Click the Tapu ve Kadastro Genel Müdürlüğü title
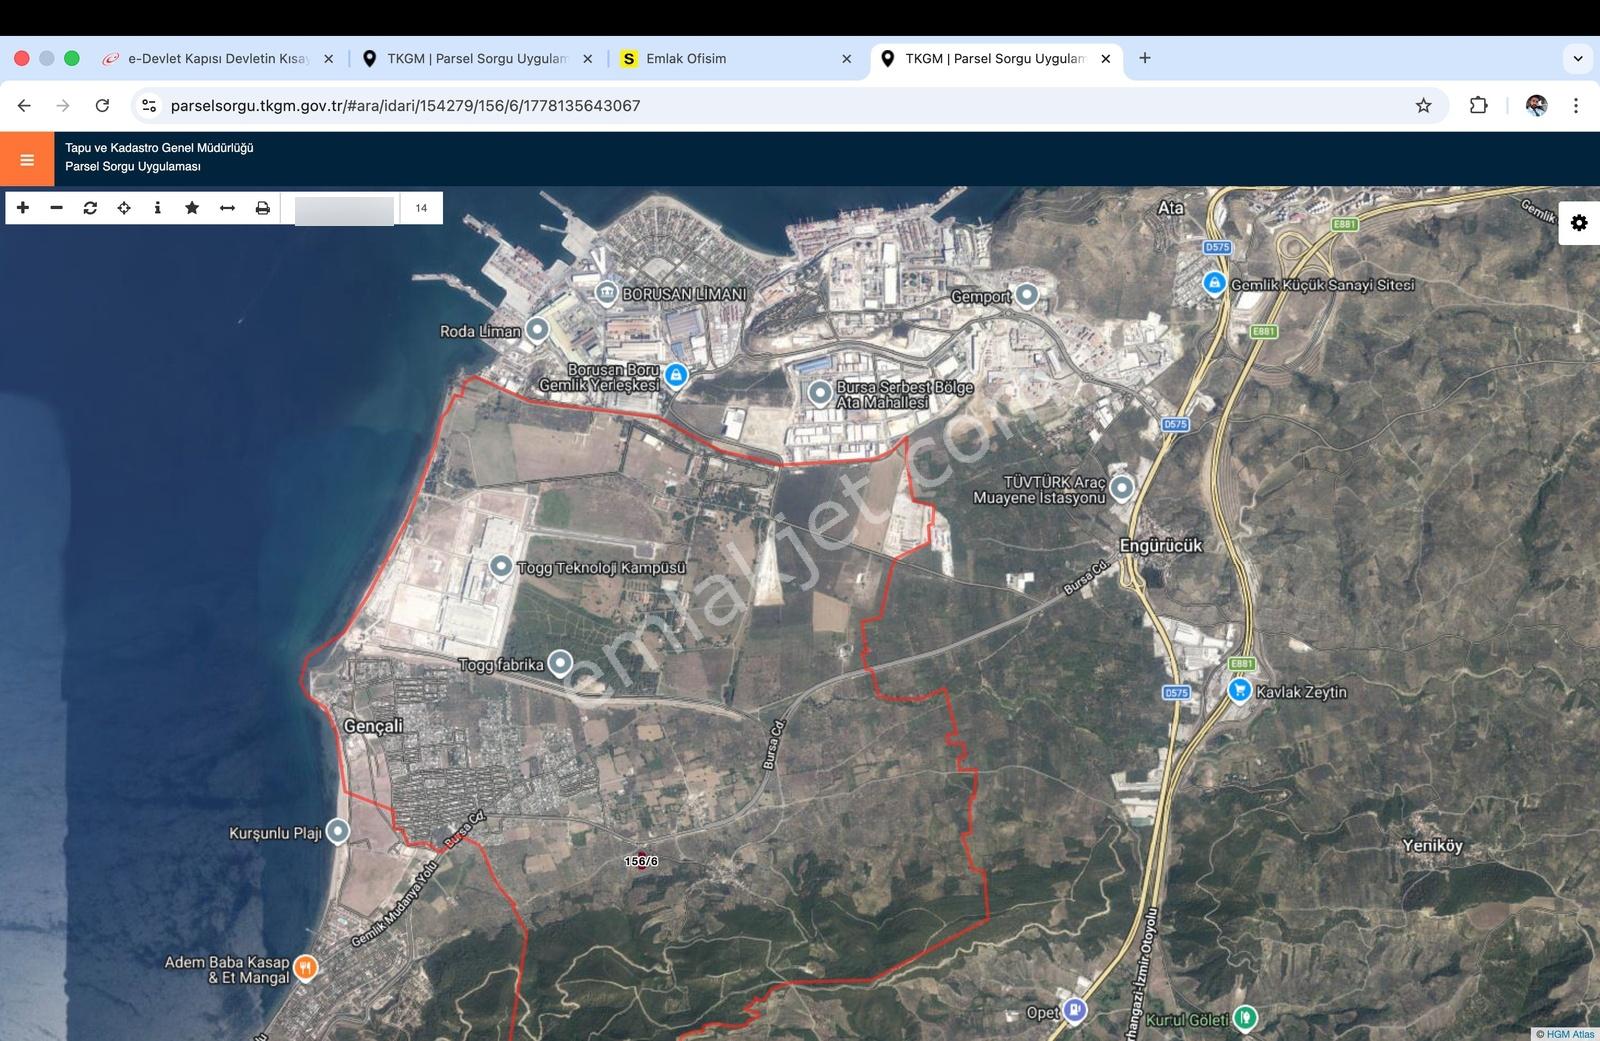Screen dimensions: 1600x1041 (159, 148)
